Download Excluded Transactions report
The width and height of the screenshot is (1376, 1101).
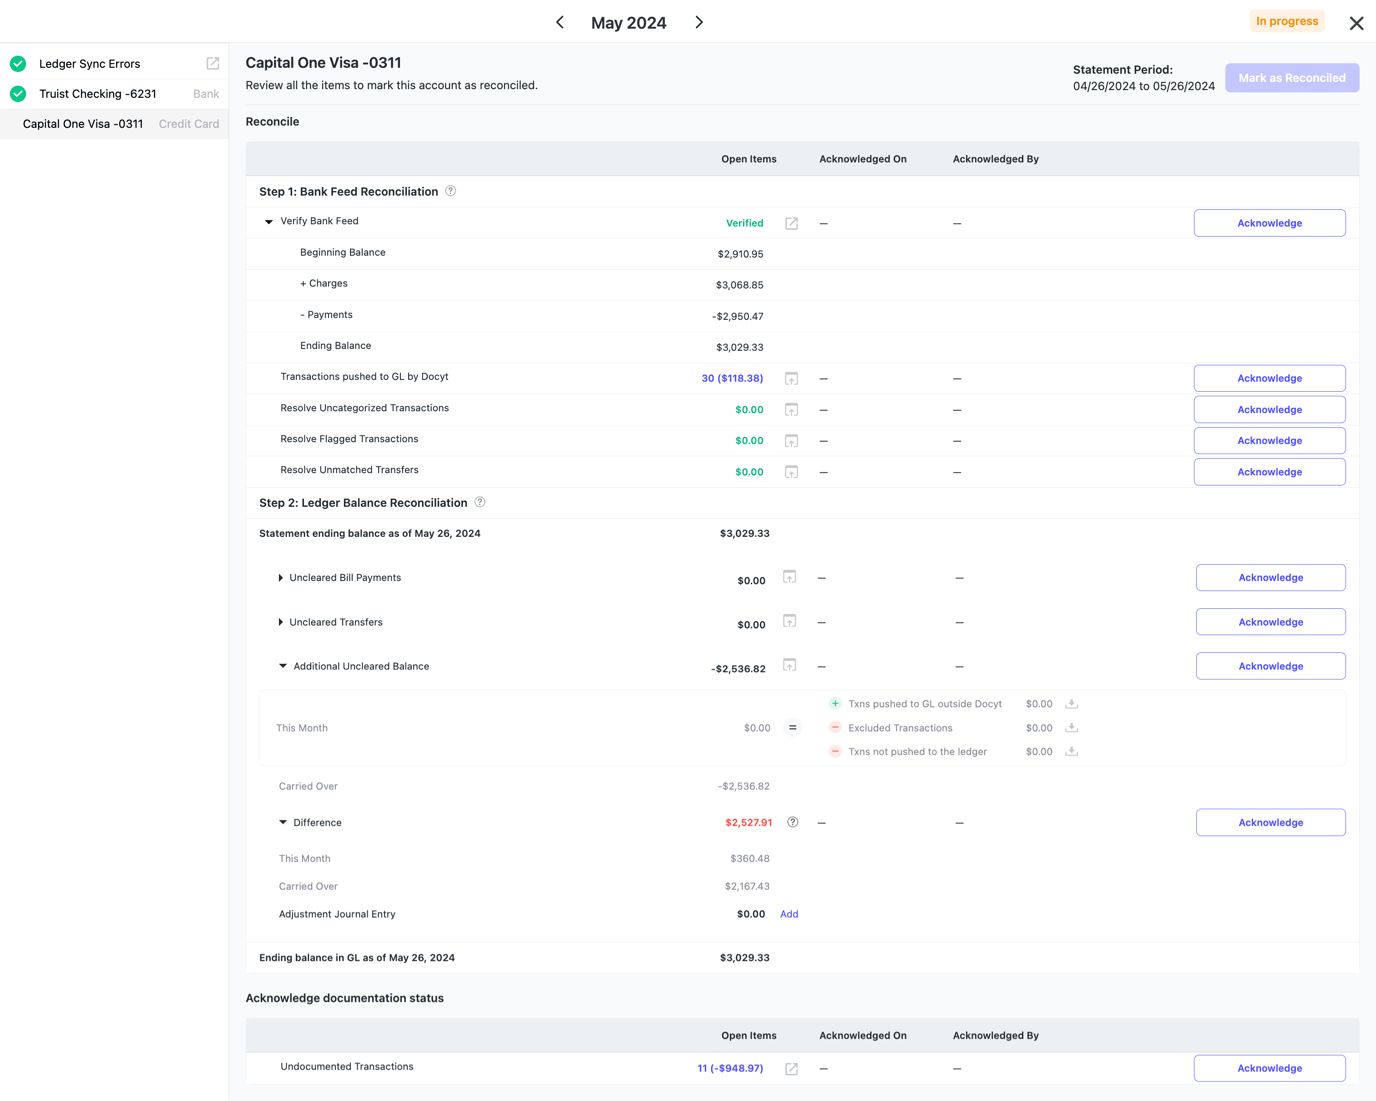point(1071,728)
